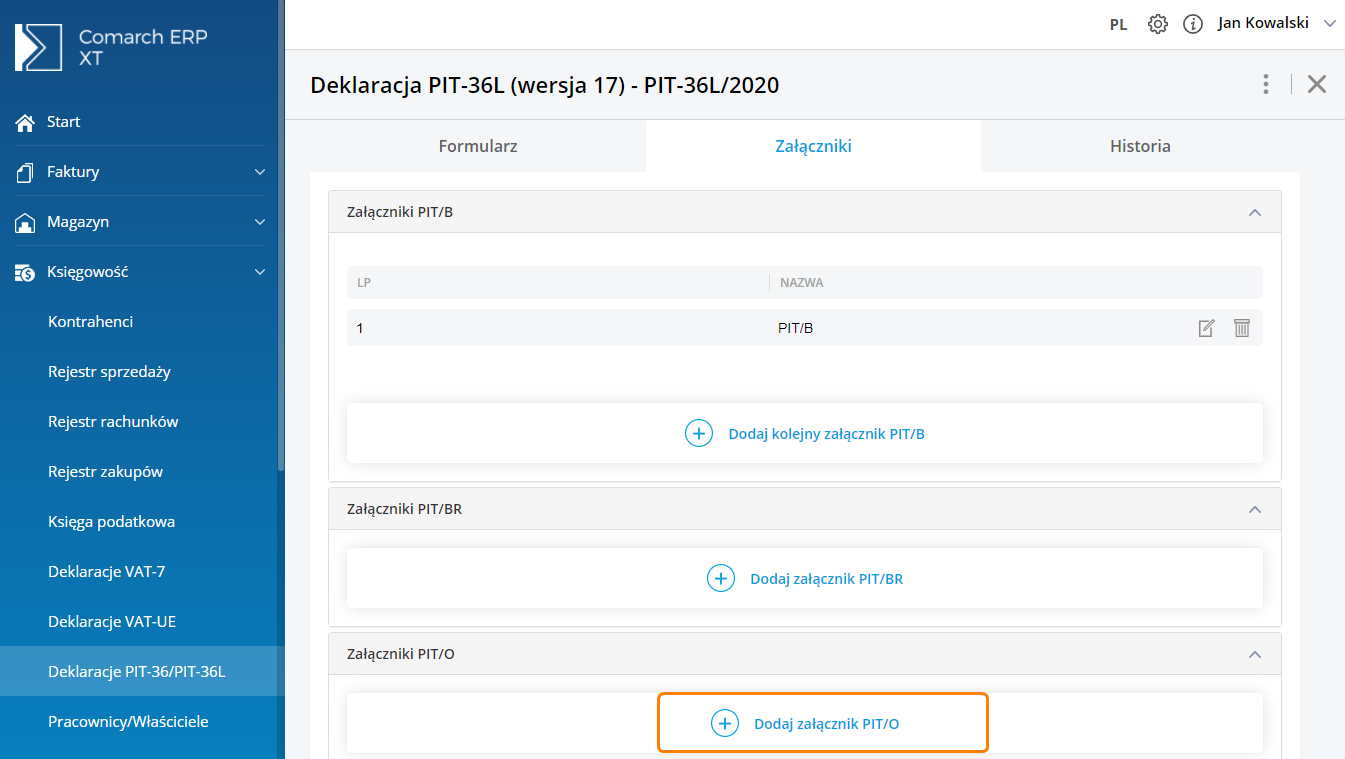Viewport: 1345px width, 759px height.
Task: Click the edit icon for PIT/B row
Action: click(x=1206, y=328)
